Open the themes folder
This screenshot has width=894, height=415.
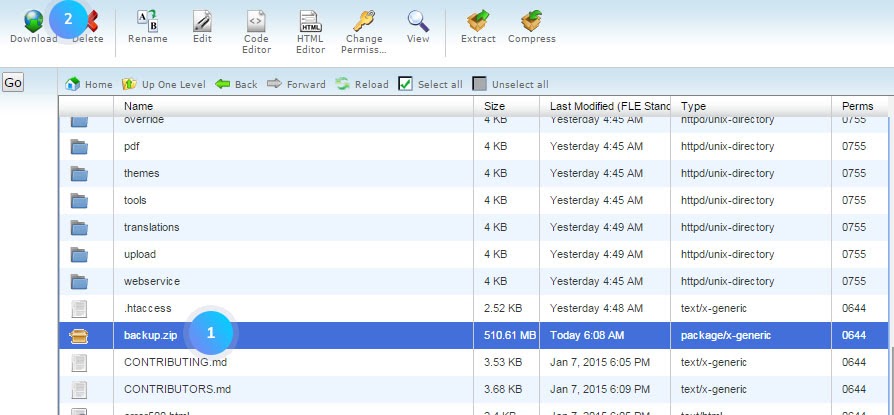[x=141, y=173]
